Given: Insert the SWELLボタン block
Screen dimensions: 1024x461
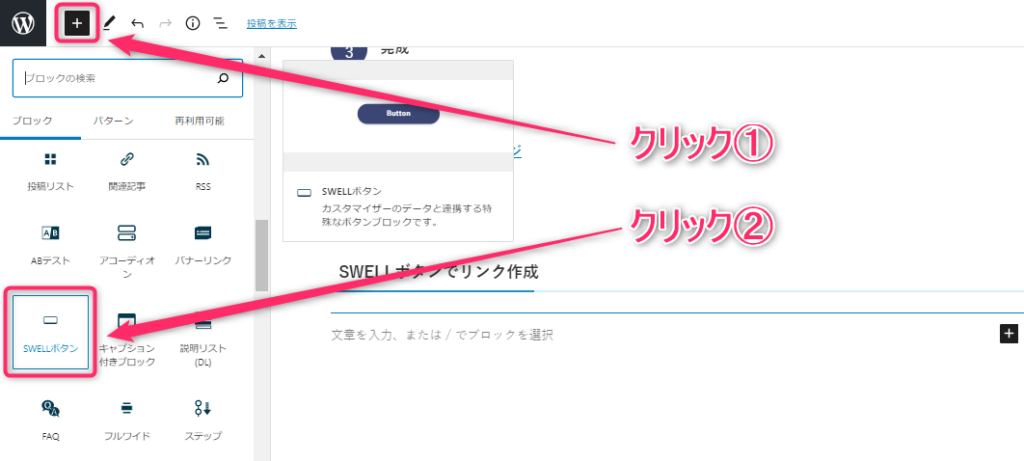Looking at the screenshot, I should coord(51,332).
